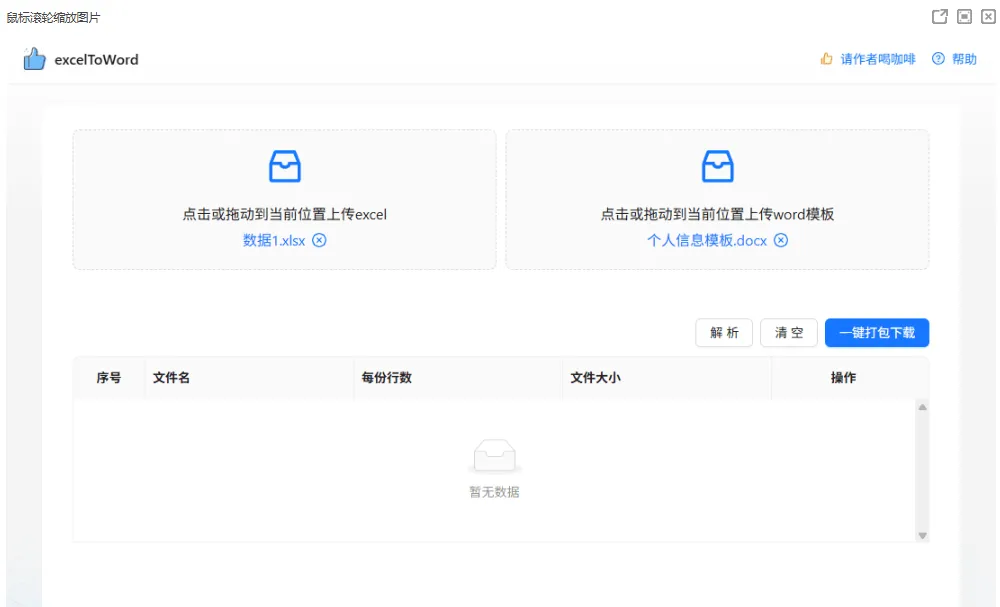
Task: Open the 个人信息模板.docx file link
Action: [x=707, y=240]
